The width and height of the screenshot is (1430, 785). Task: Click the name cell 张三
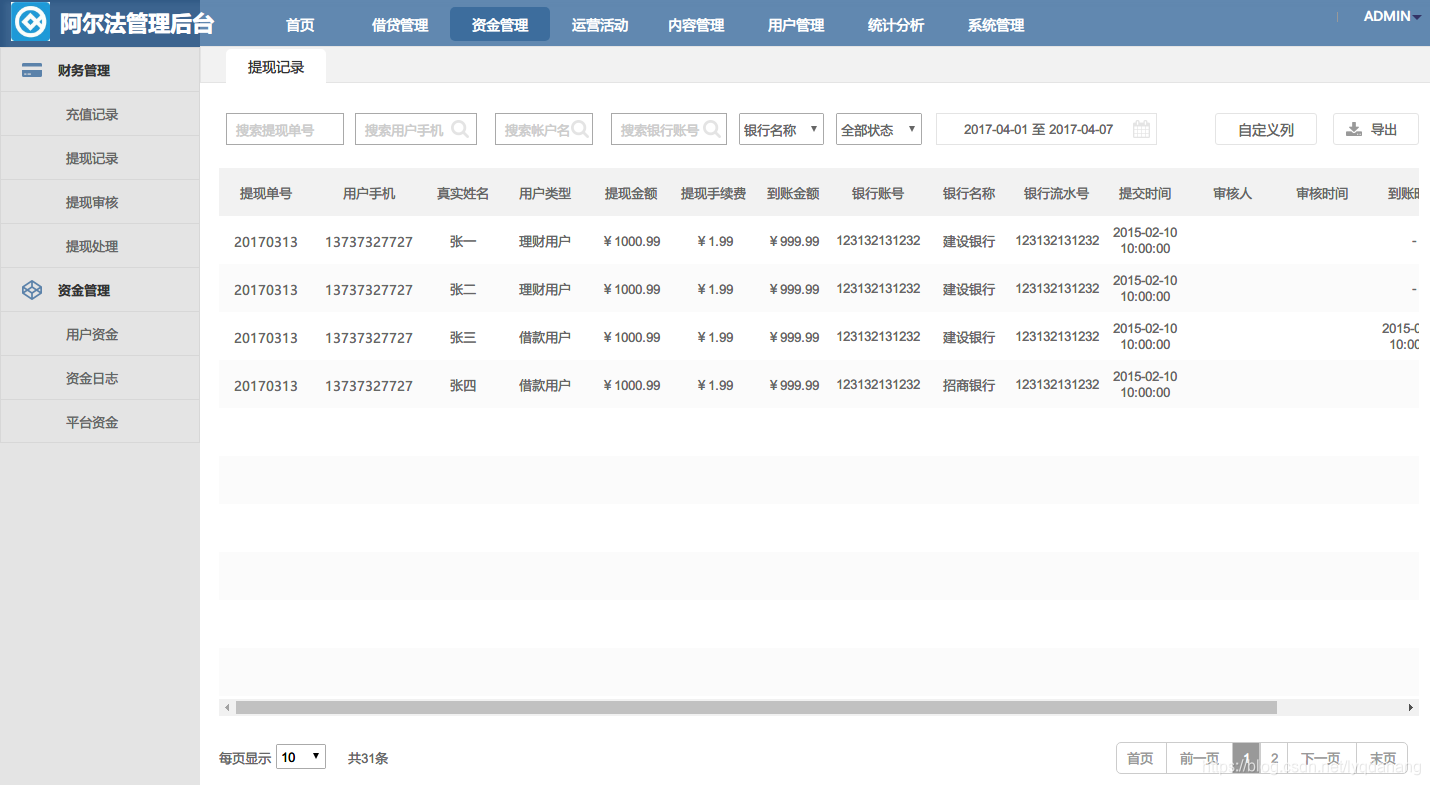[463, 337]
